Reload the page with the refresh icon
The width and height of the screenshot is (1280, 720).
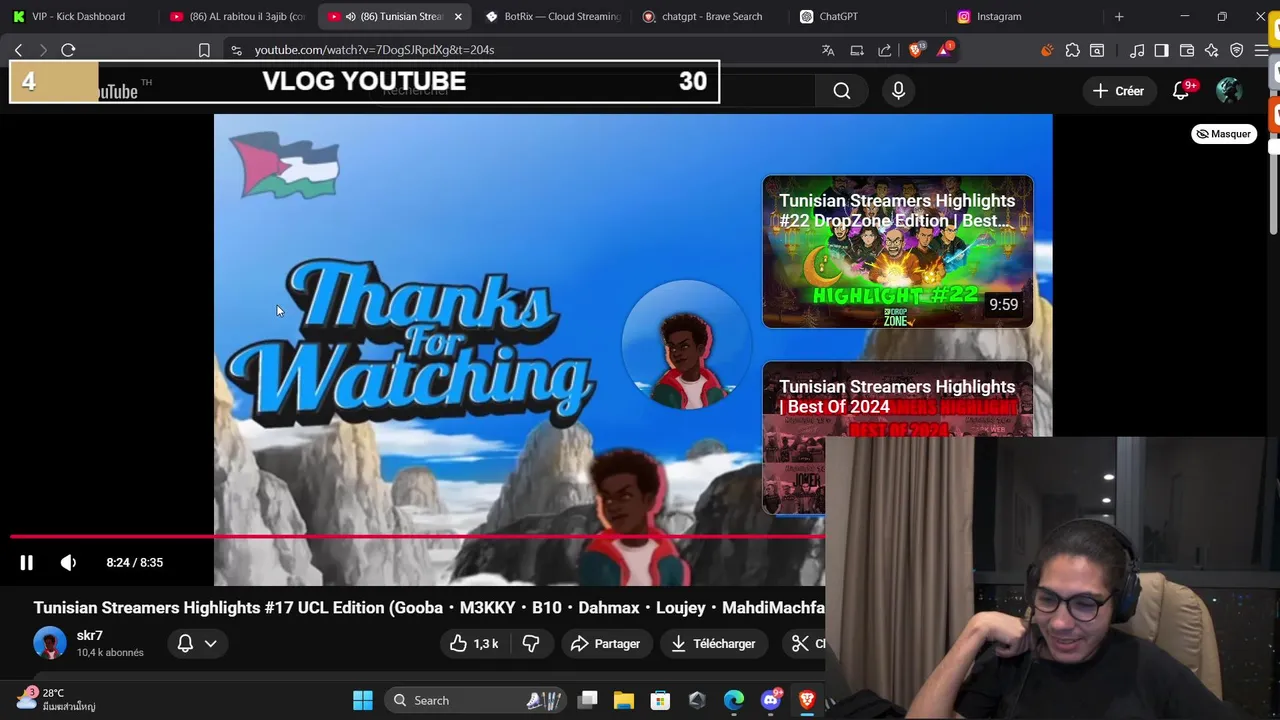click(68, 50)
